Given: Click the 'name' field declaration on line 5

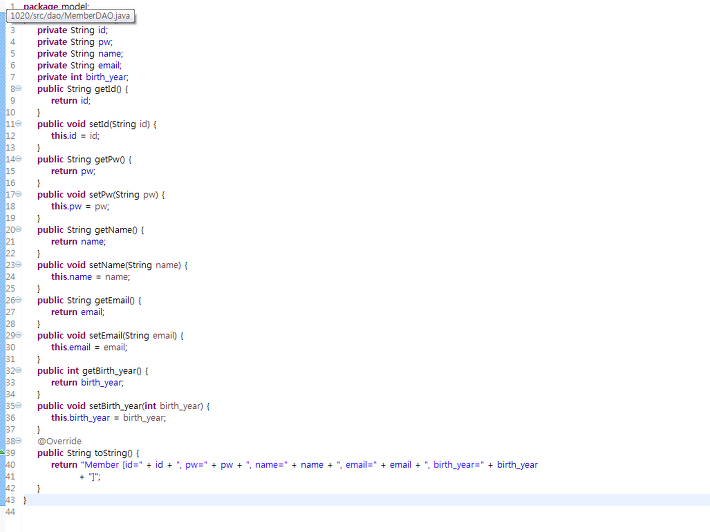Looking at the screenshot, I should click(x=110, y=54).
